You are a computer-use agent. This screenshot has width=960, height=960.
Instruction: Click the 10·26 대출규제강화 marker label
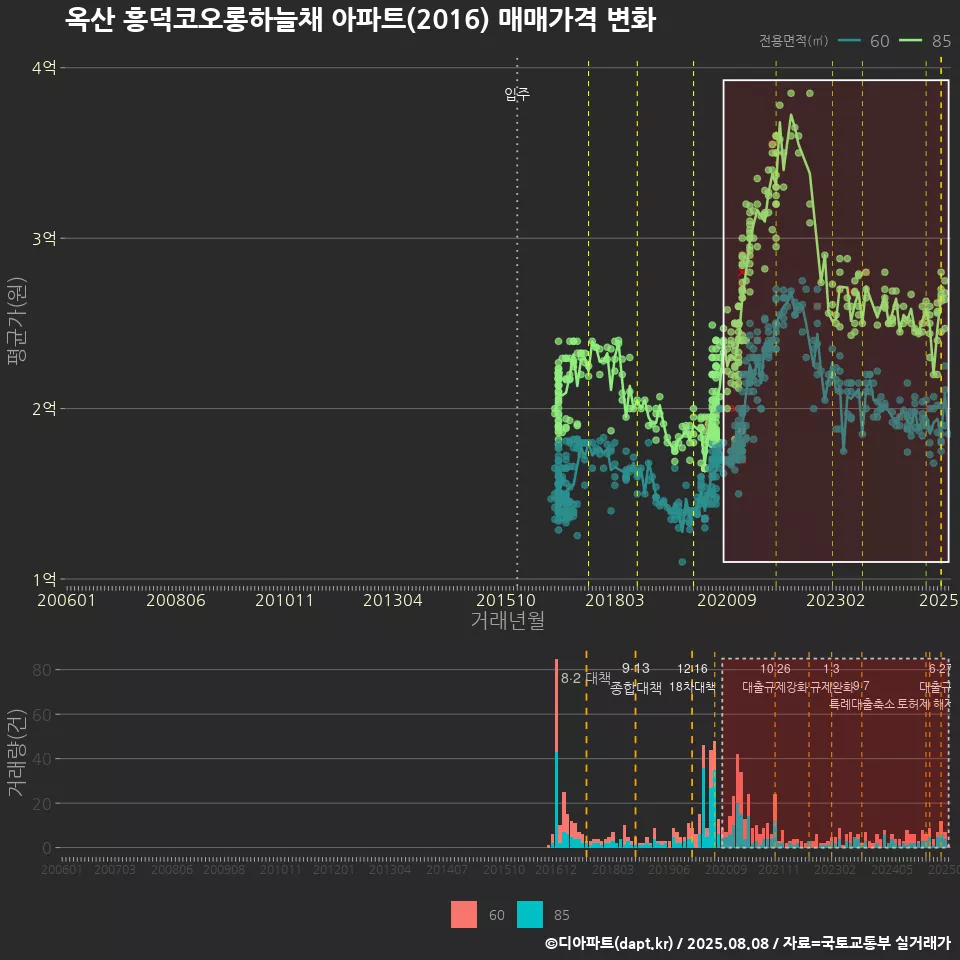pyautogui.click(x=775, y=678)
